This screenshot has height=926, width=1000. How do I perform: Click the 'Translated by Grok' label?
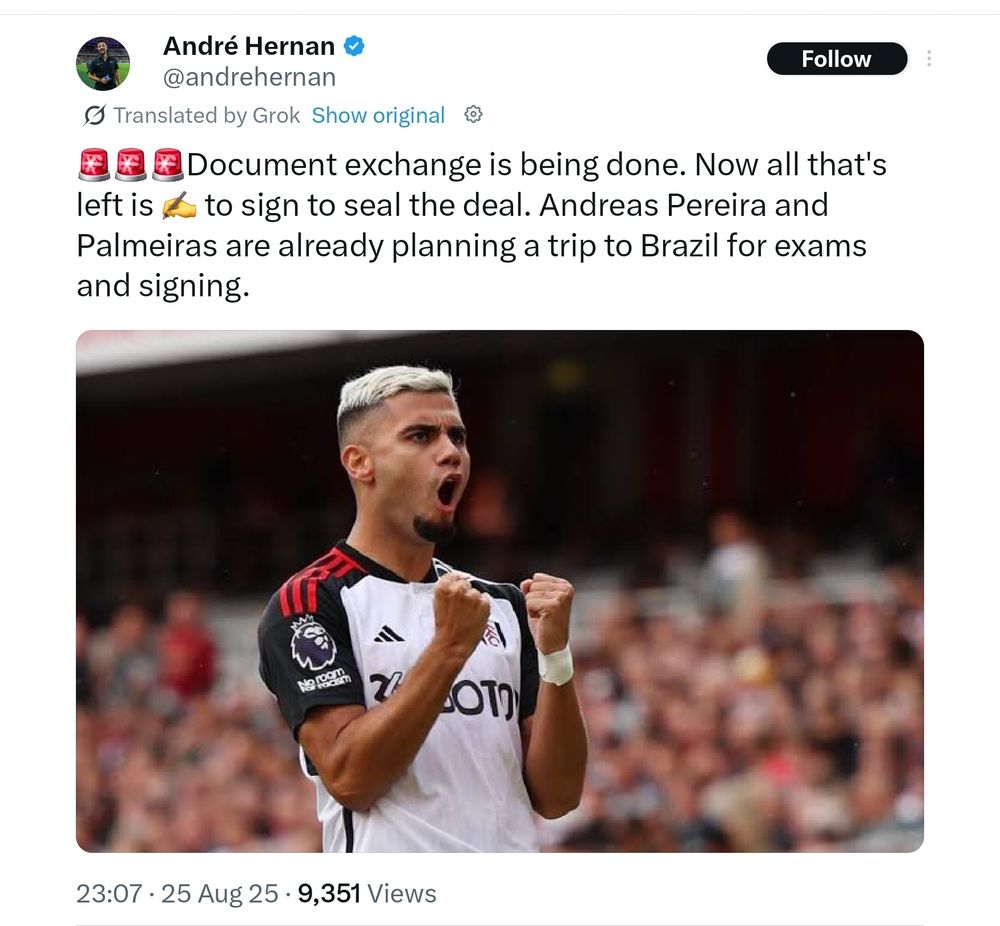[x=207, y=115]
